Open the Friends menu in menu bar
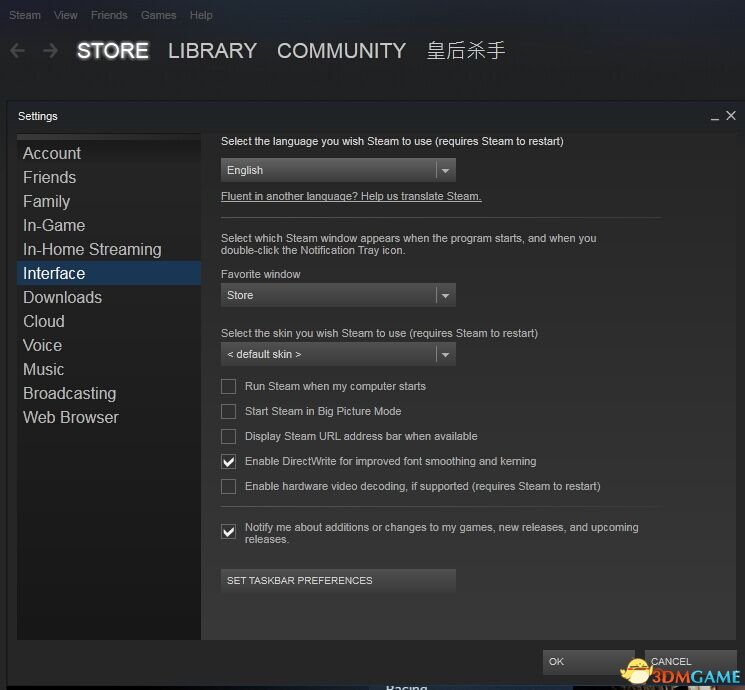The width and height of the screenshot is (745, 690). [109, 15]
